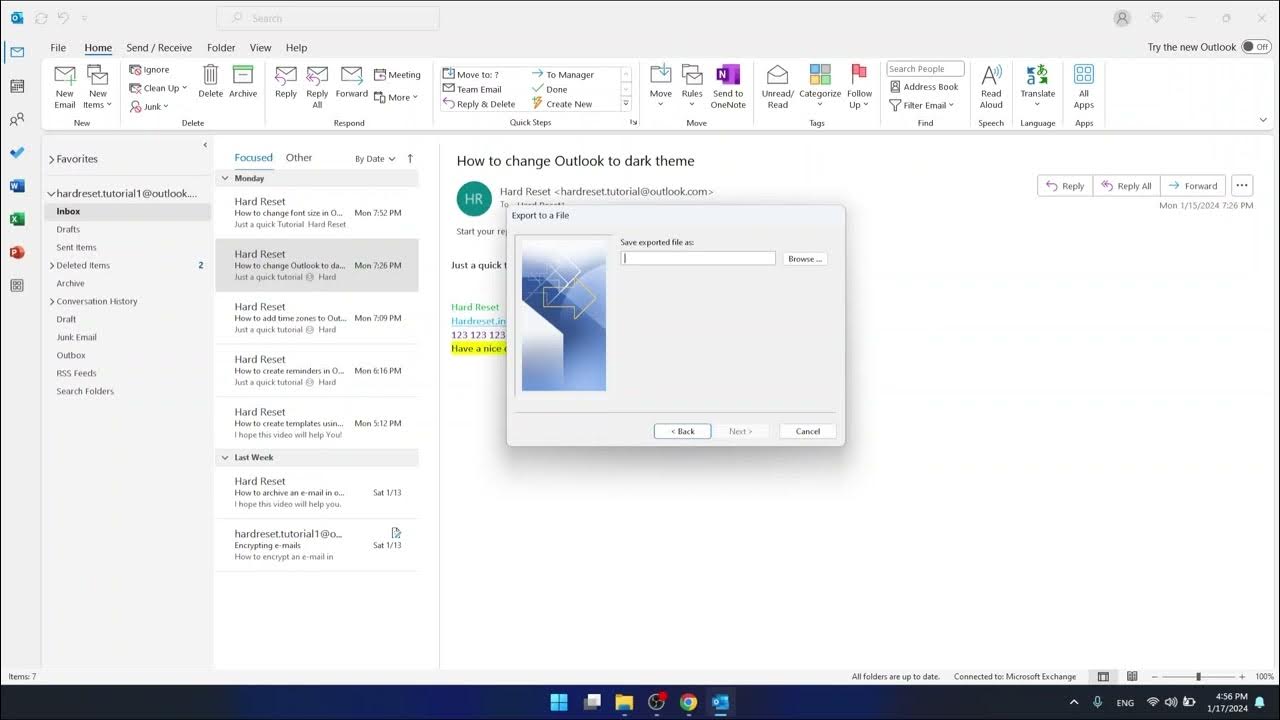
Task: Open Send to OneNote
Action: [727, 85]
